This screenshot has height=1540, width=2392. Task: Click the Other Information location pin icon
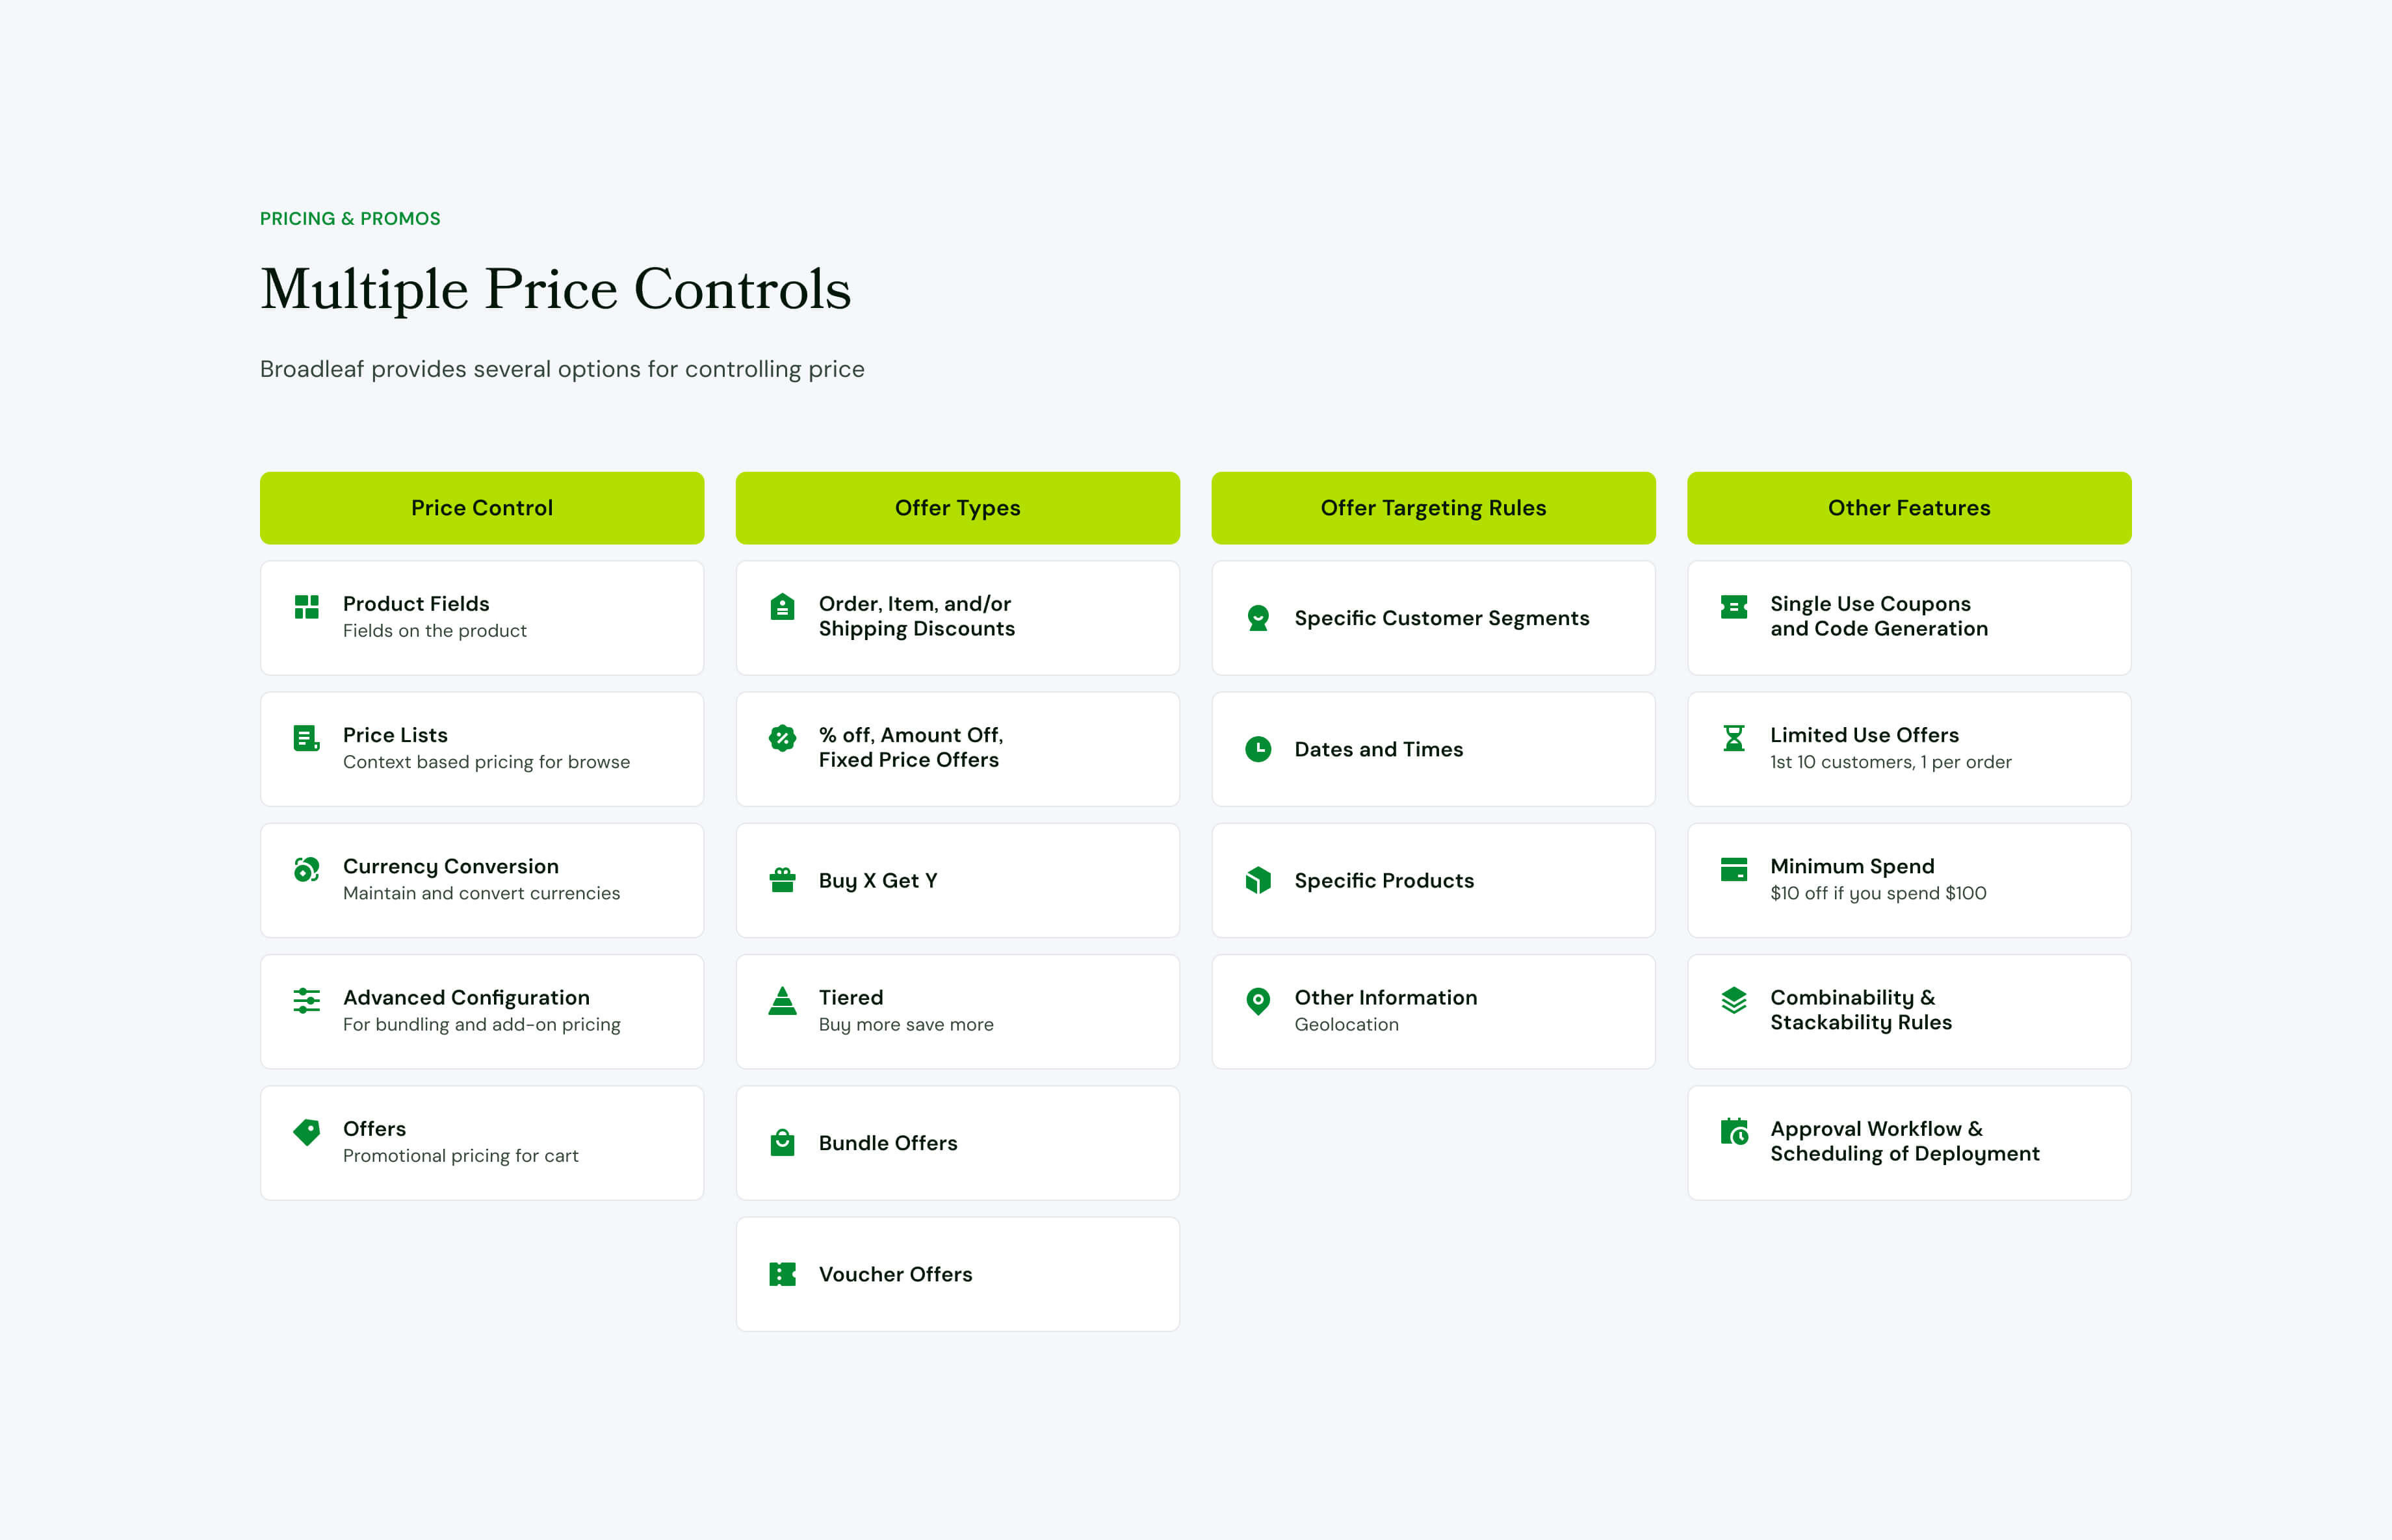coord(1259,1001)
